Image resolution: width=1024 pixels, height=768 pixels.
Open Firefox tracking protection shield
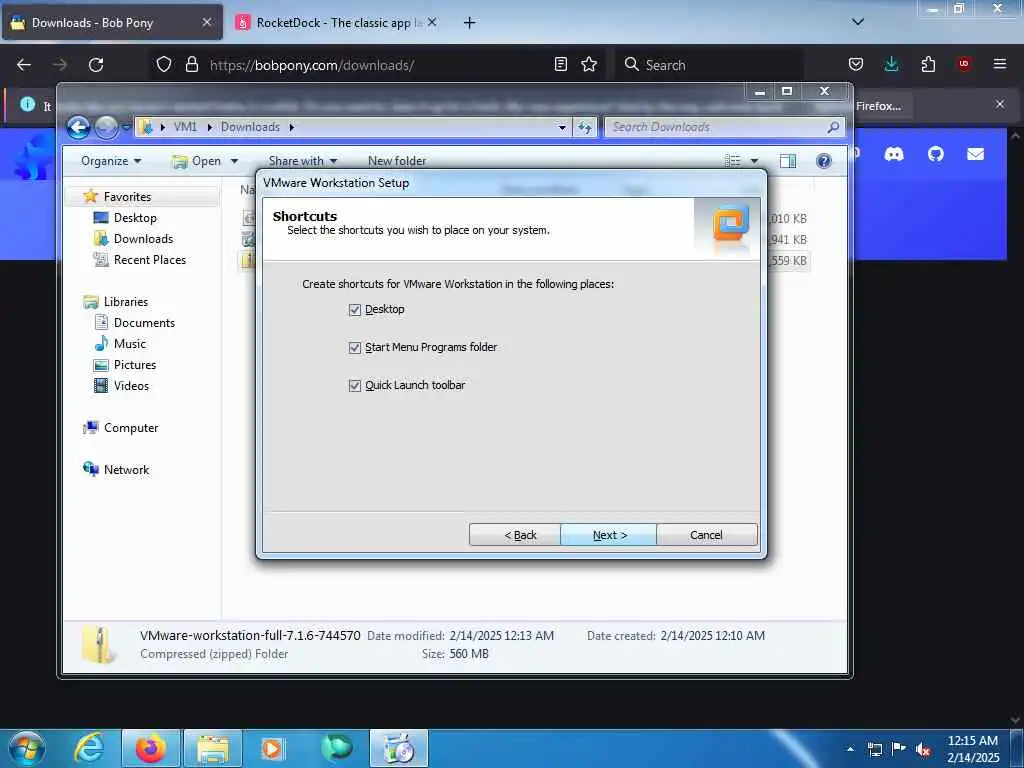coord(164,65)
